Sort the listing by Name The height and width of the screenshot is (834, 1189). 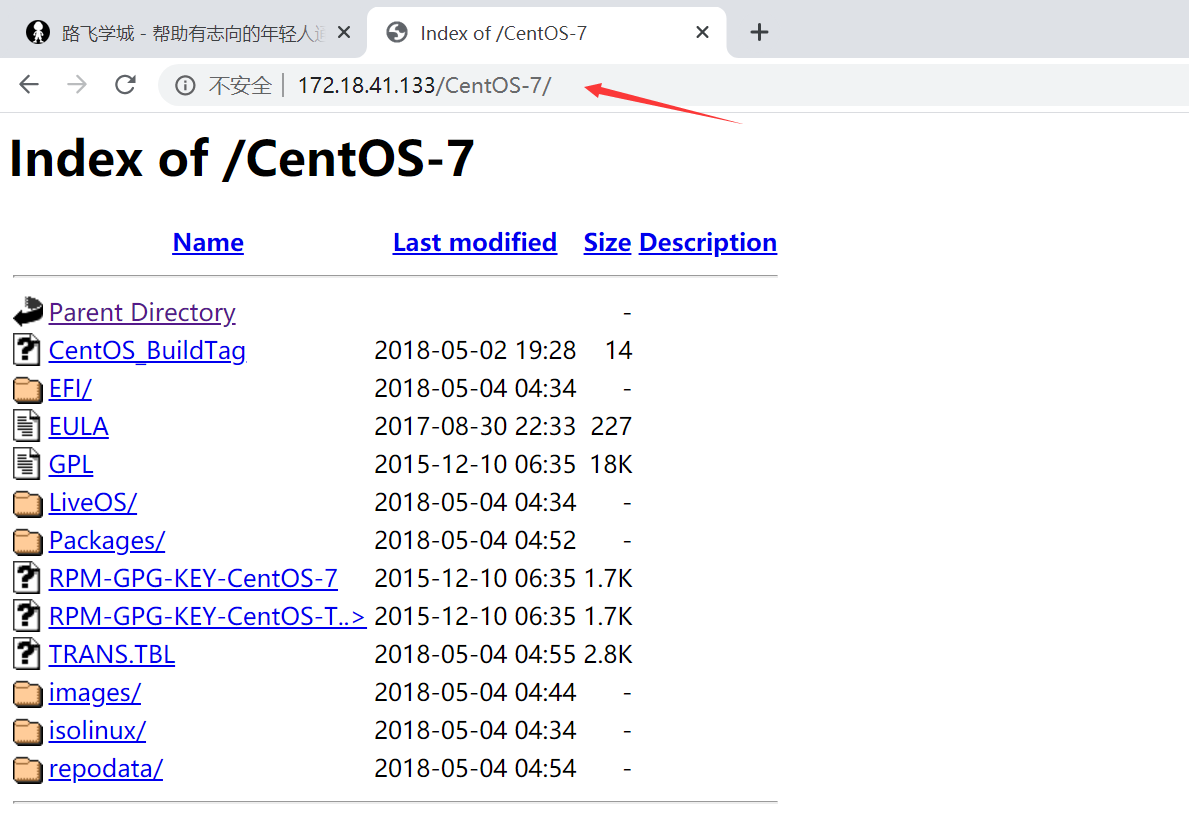208,243
